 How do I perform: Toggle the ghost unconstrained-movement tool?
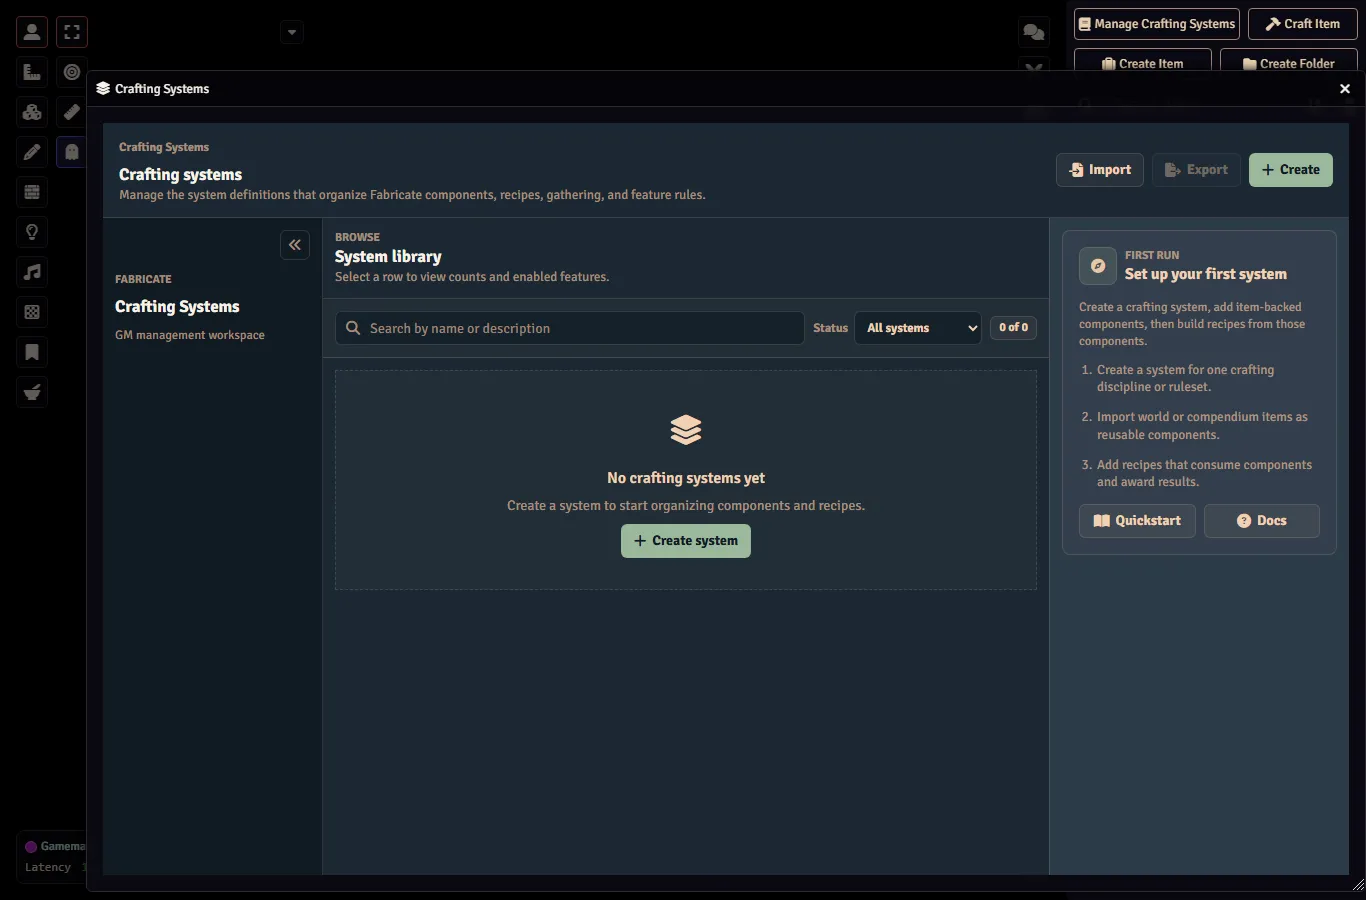click(72, 152)
